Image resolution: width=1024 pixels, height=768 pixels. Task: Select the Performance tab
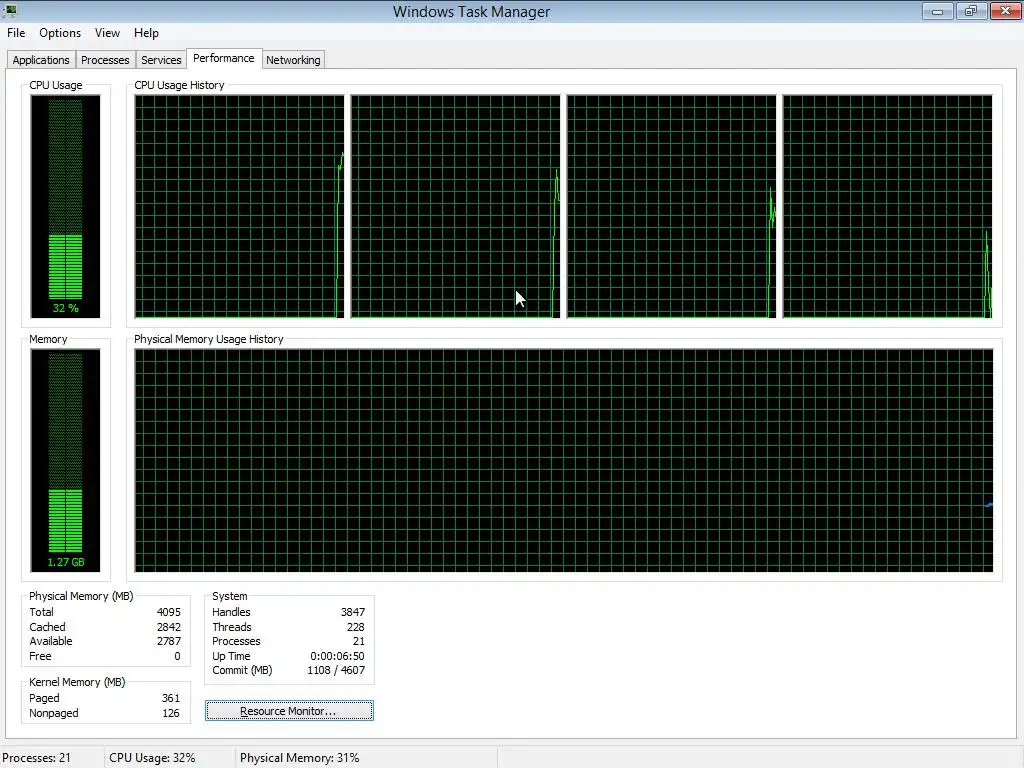tap(224, 58)
